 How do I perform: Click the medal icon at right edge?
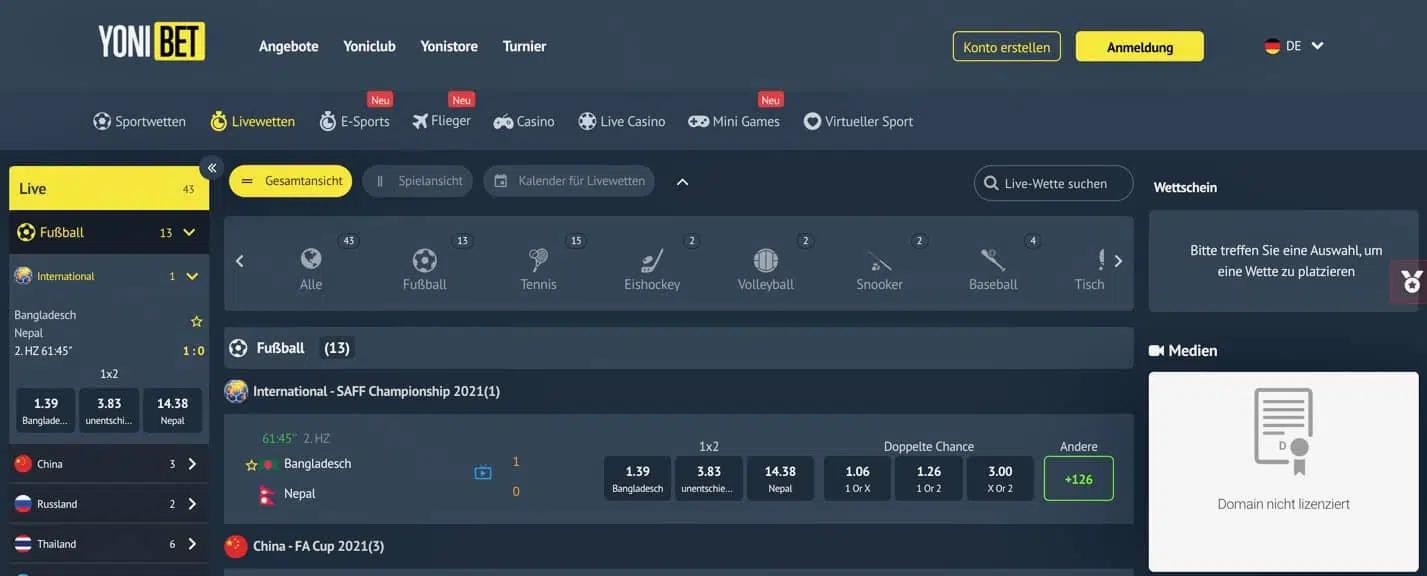[x=1411, y=282]
